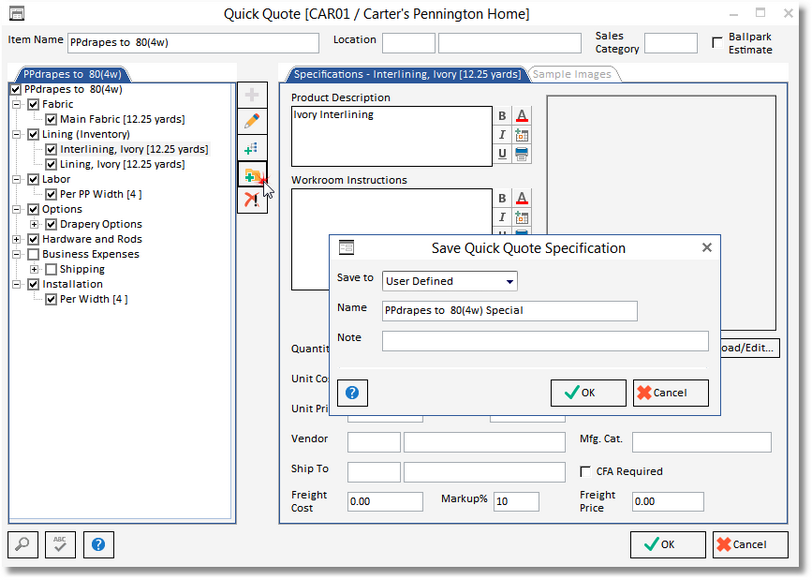
Task: Click the Load/Edit... button
Action: point(750,348)
